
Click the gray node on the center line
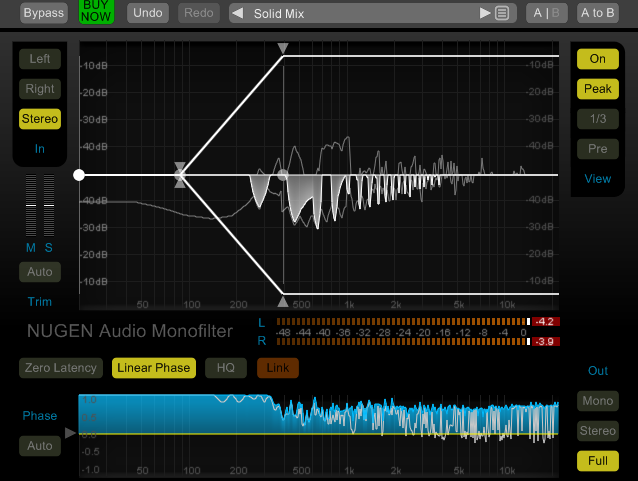(x=283, y=175)
